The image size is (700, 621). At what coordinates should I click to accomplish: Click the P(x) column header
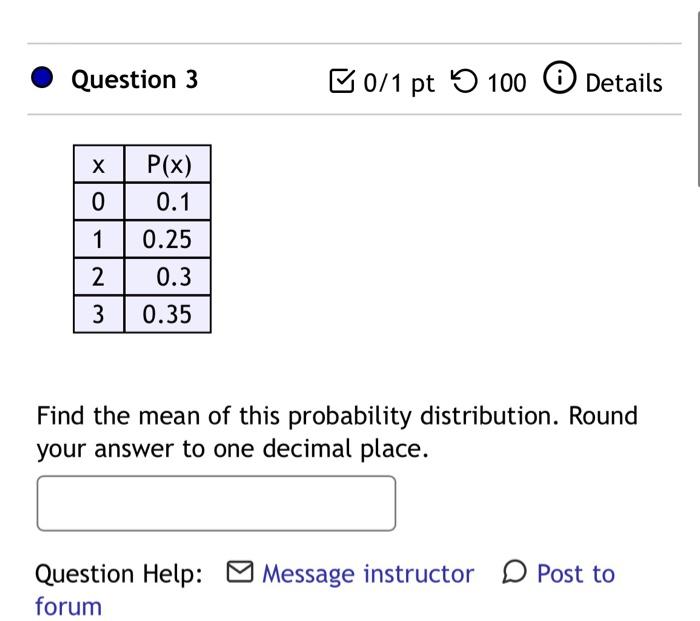click(168, 164)
